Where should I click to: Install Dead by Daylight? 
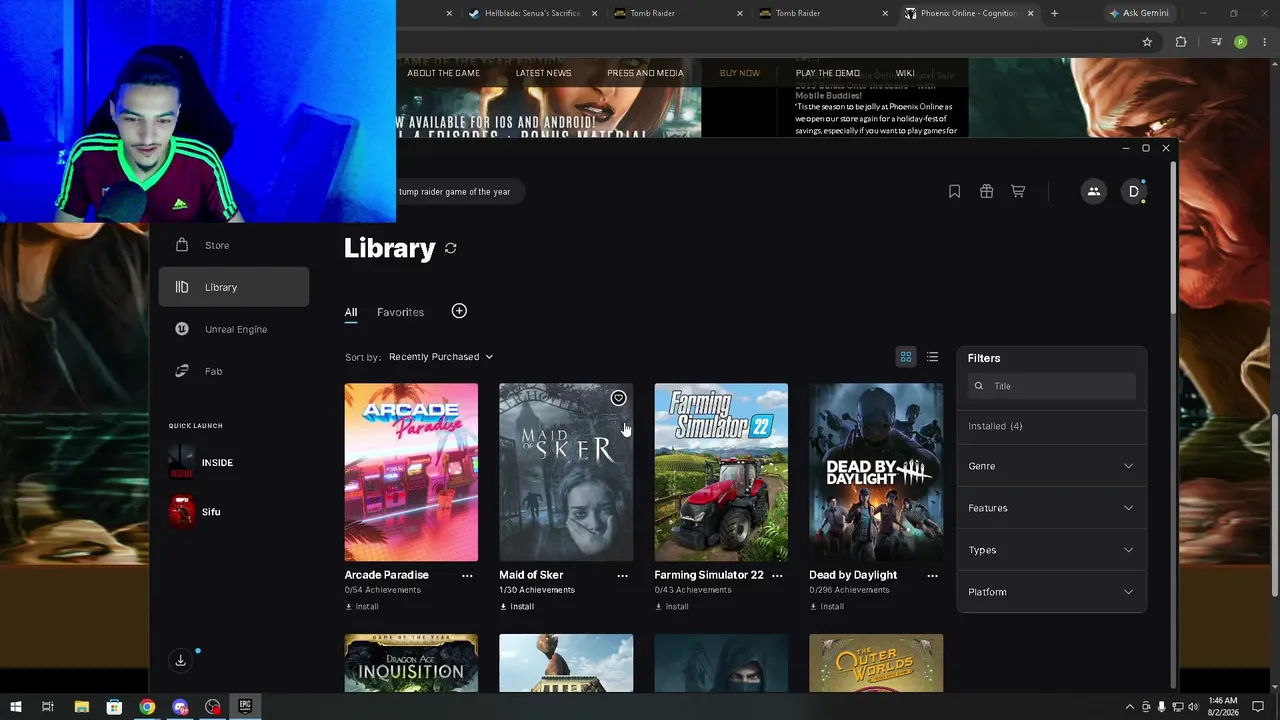point(827,607)
